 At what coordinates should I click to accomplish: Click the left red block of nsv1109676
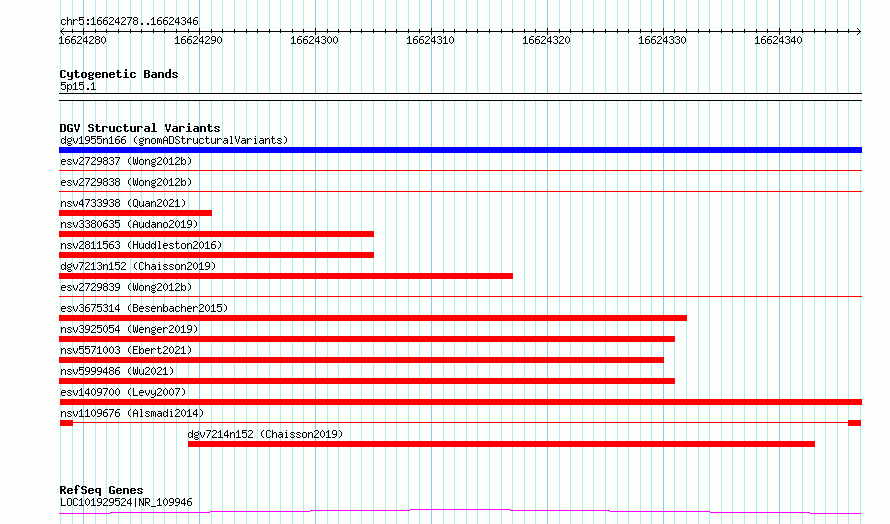pos(66,423)
